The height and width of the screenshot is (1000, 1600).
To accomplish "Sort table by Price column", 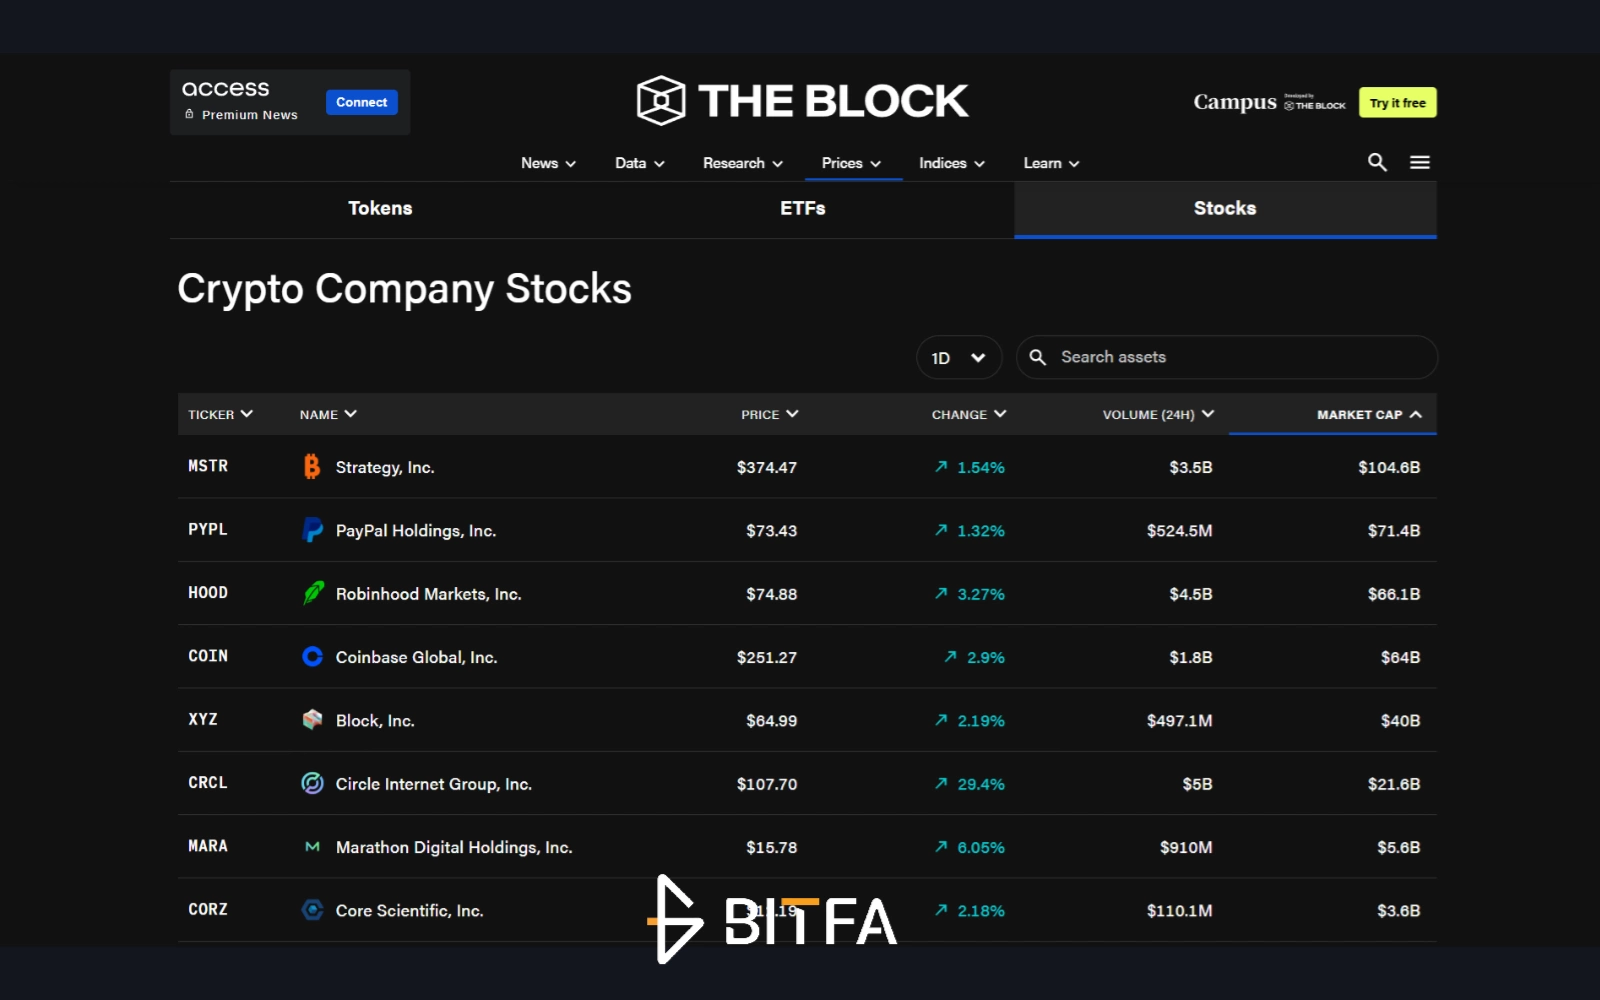I will (769, 414).
